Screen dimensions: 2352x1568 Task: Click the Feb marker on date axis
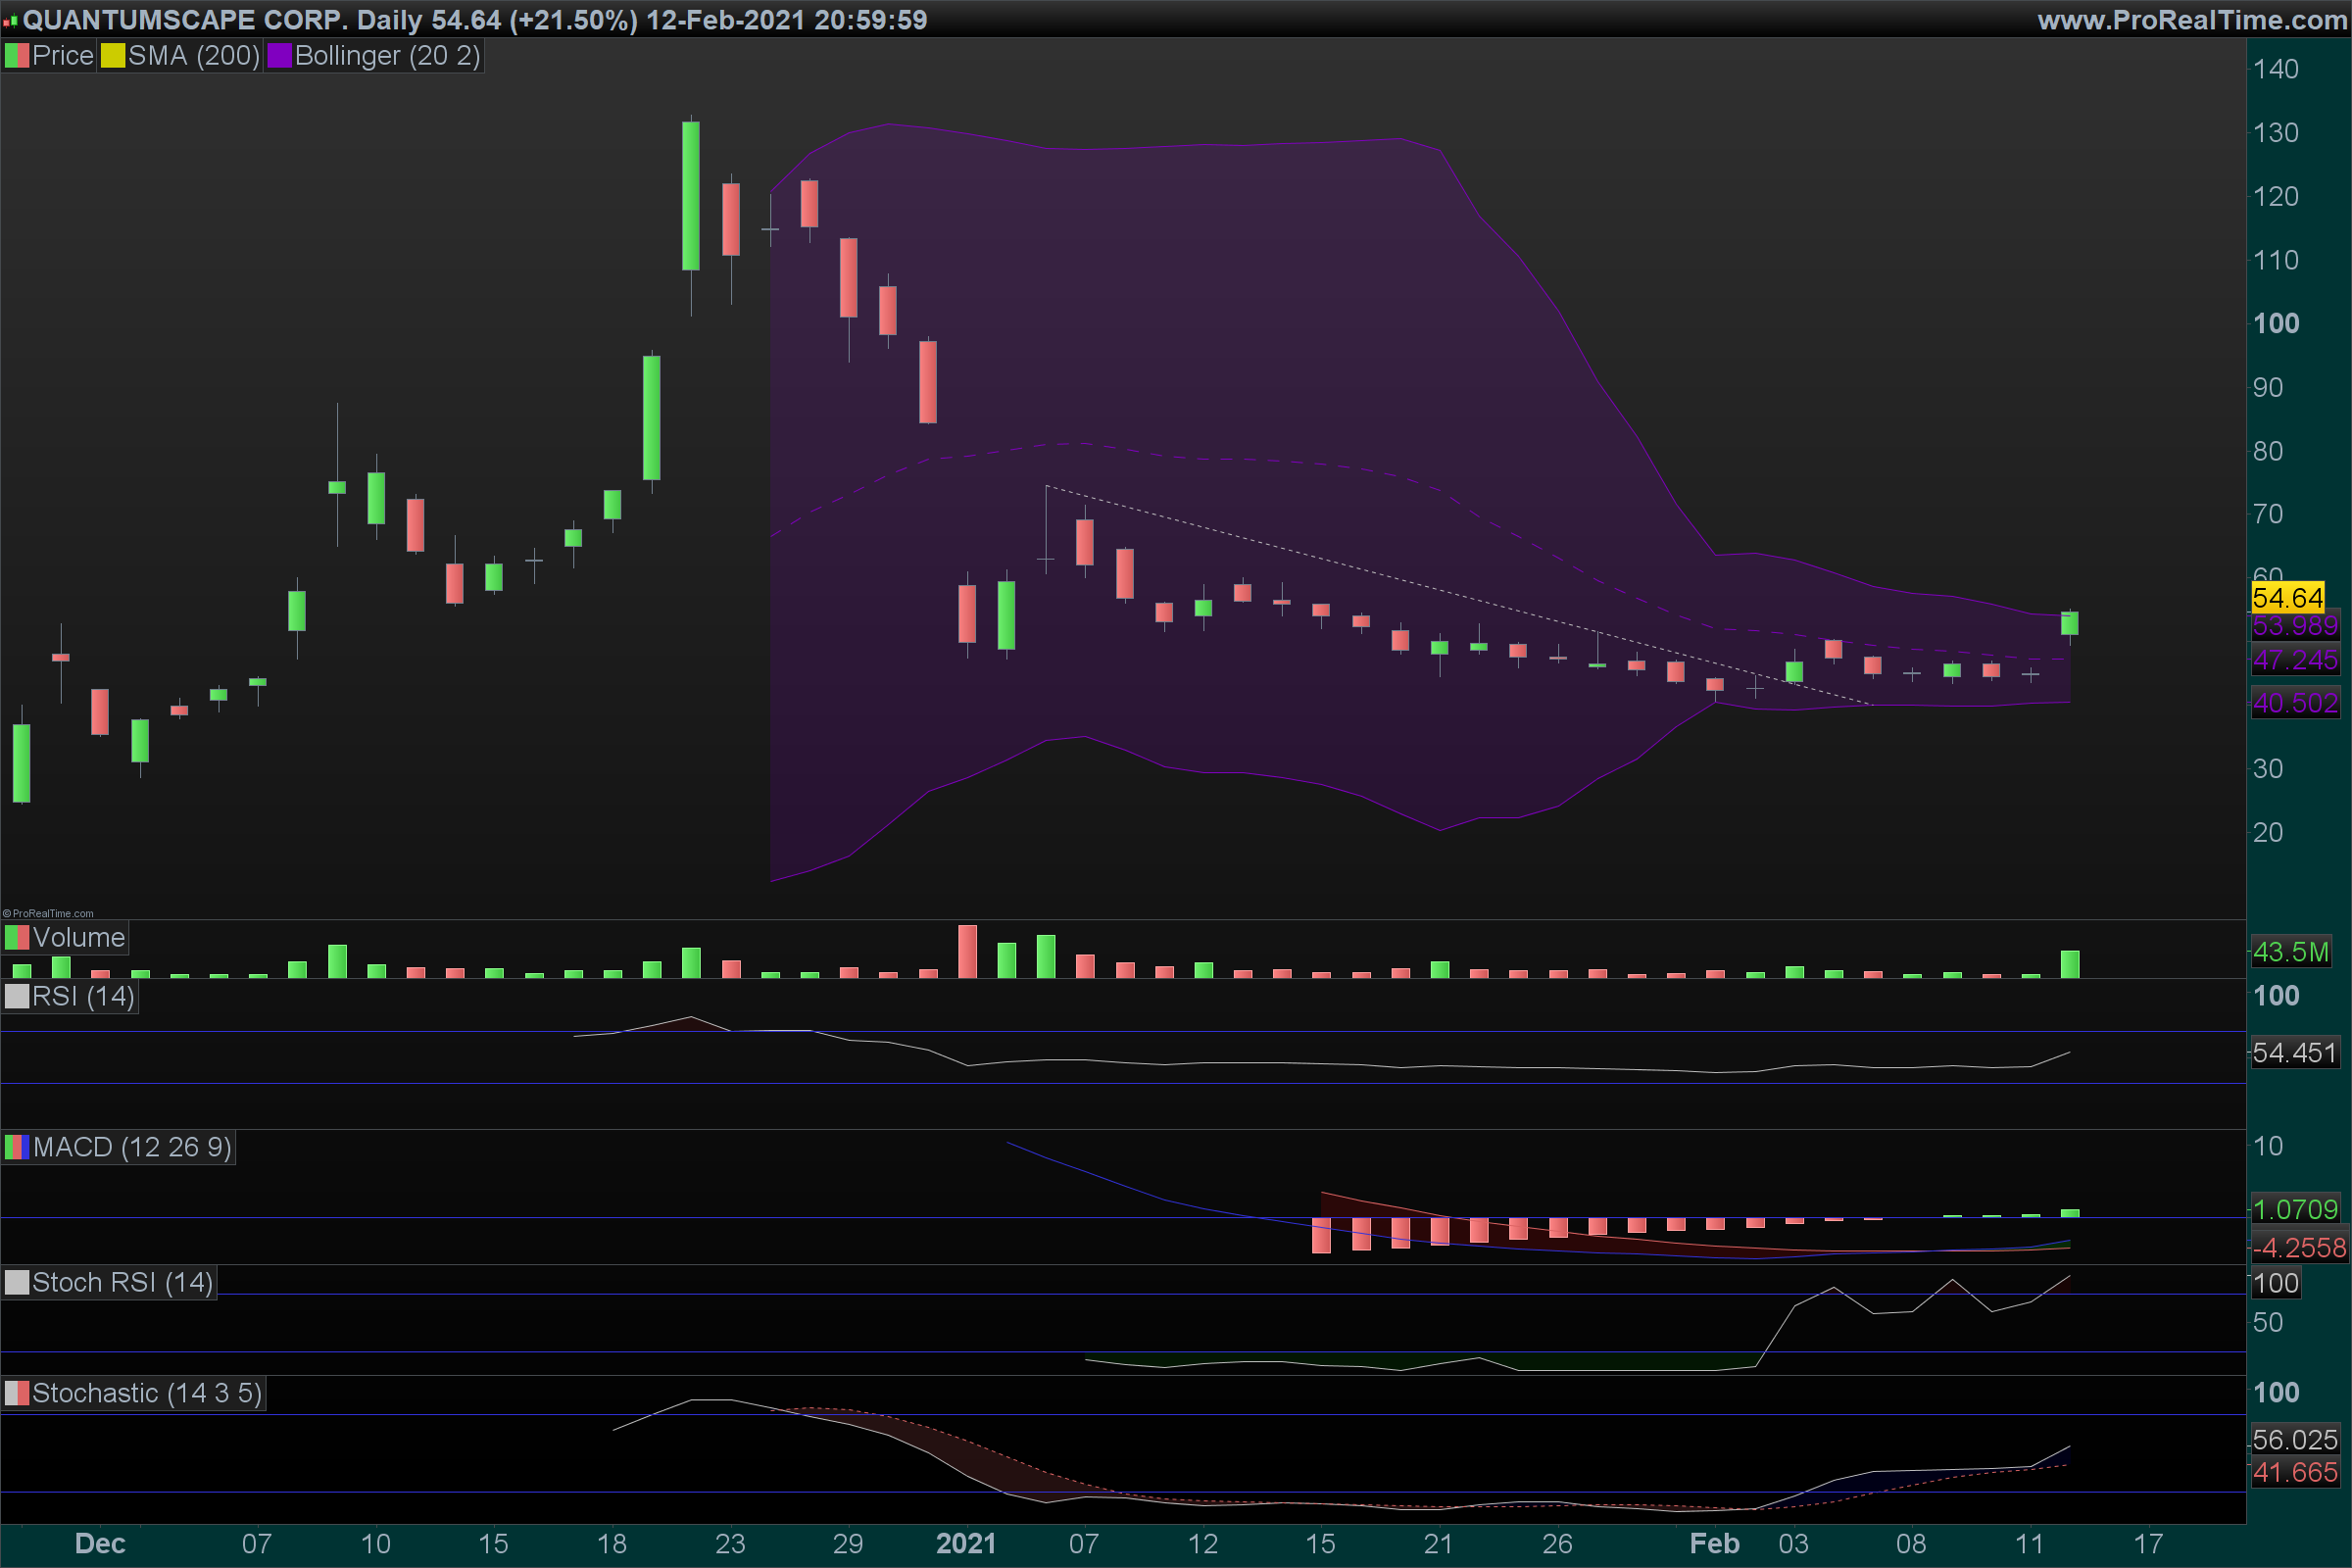[x=1714, y=1544]
